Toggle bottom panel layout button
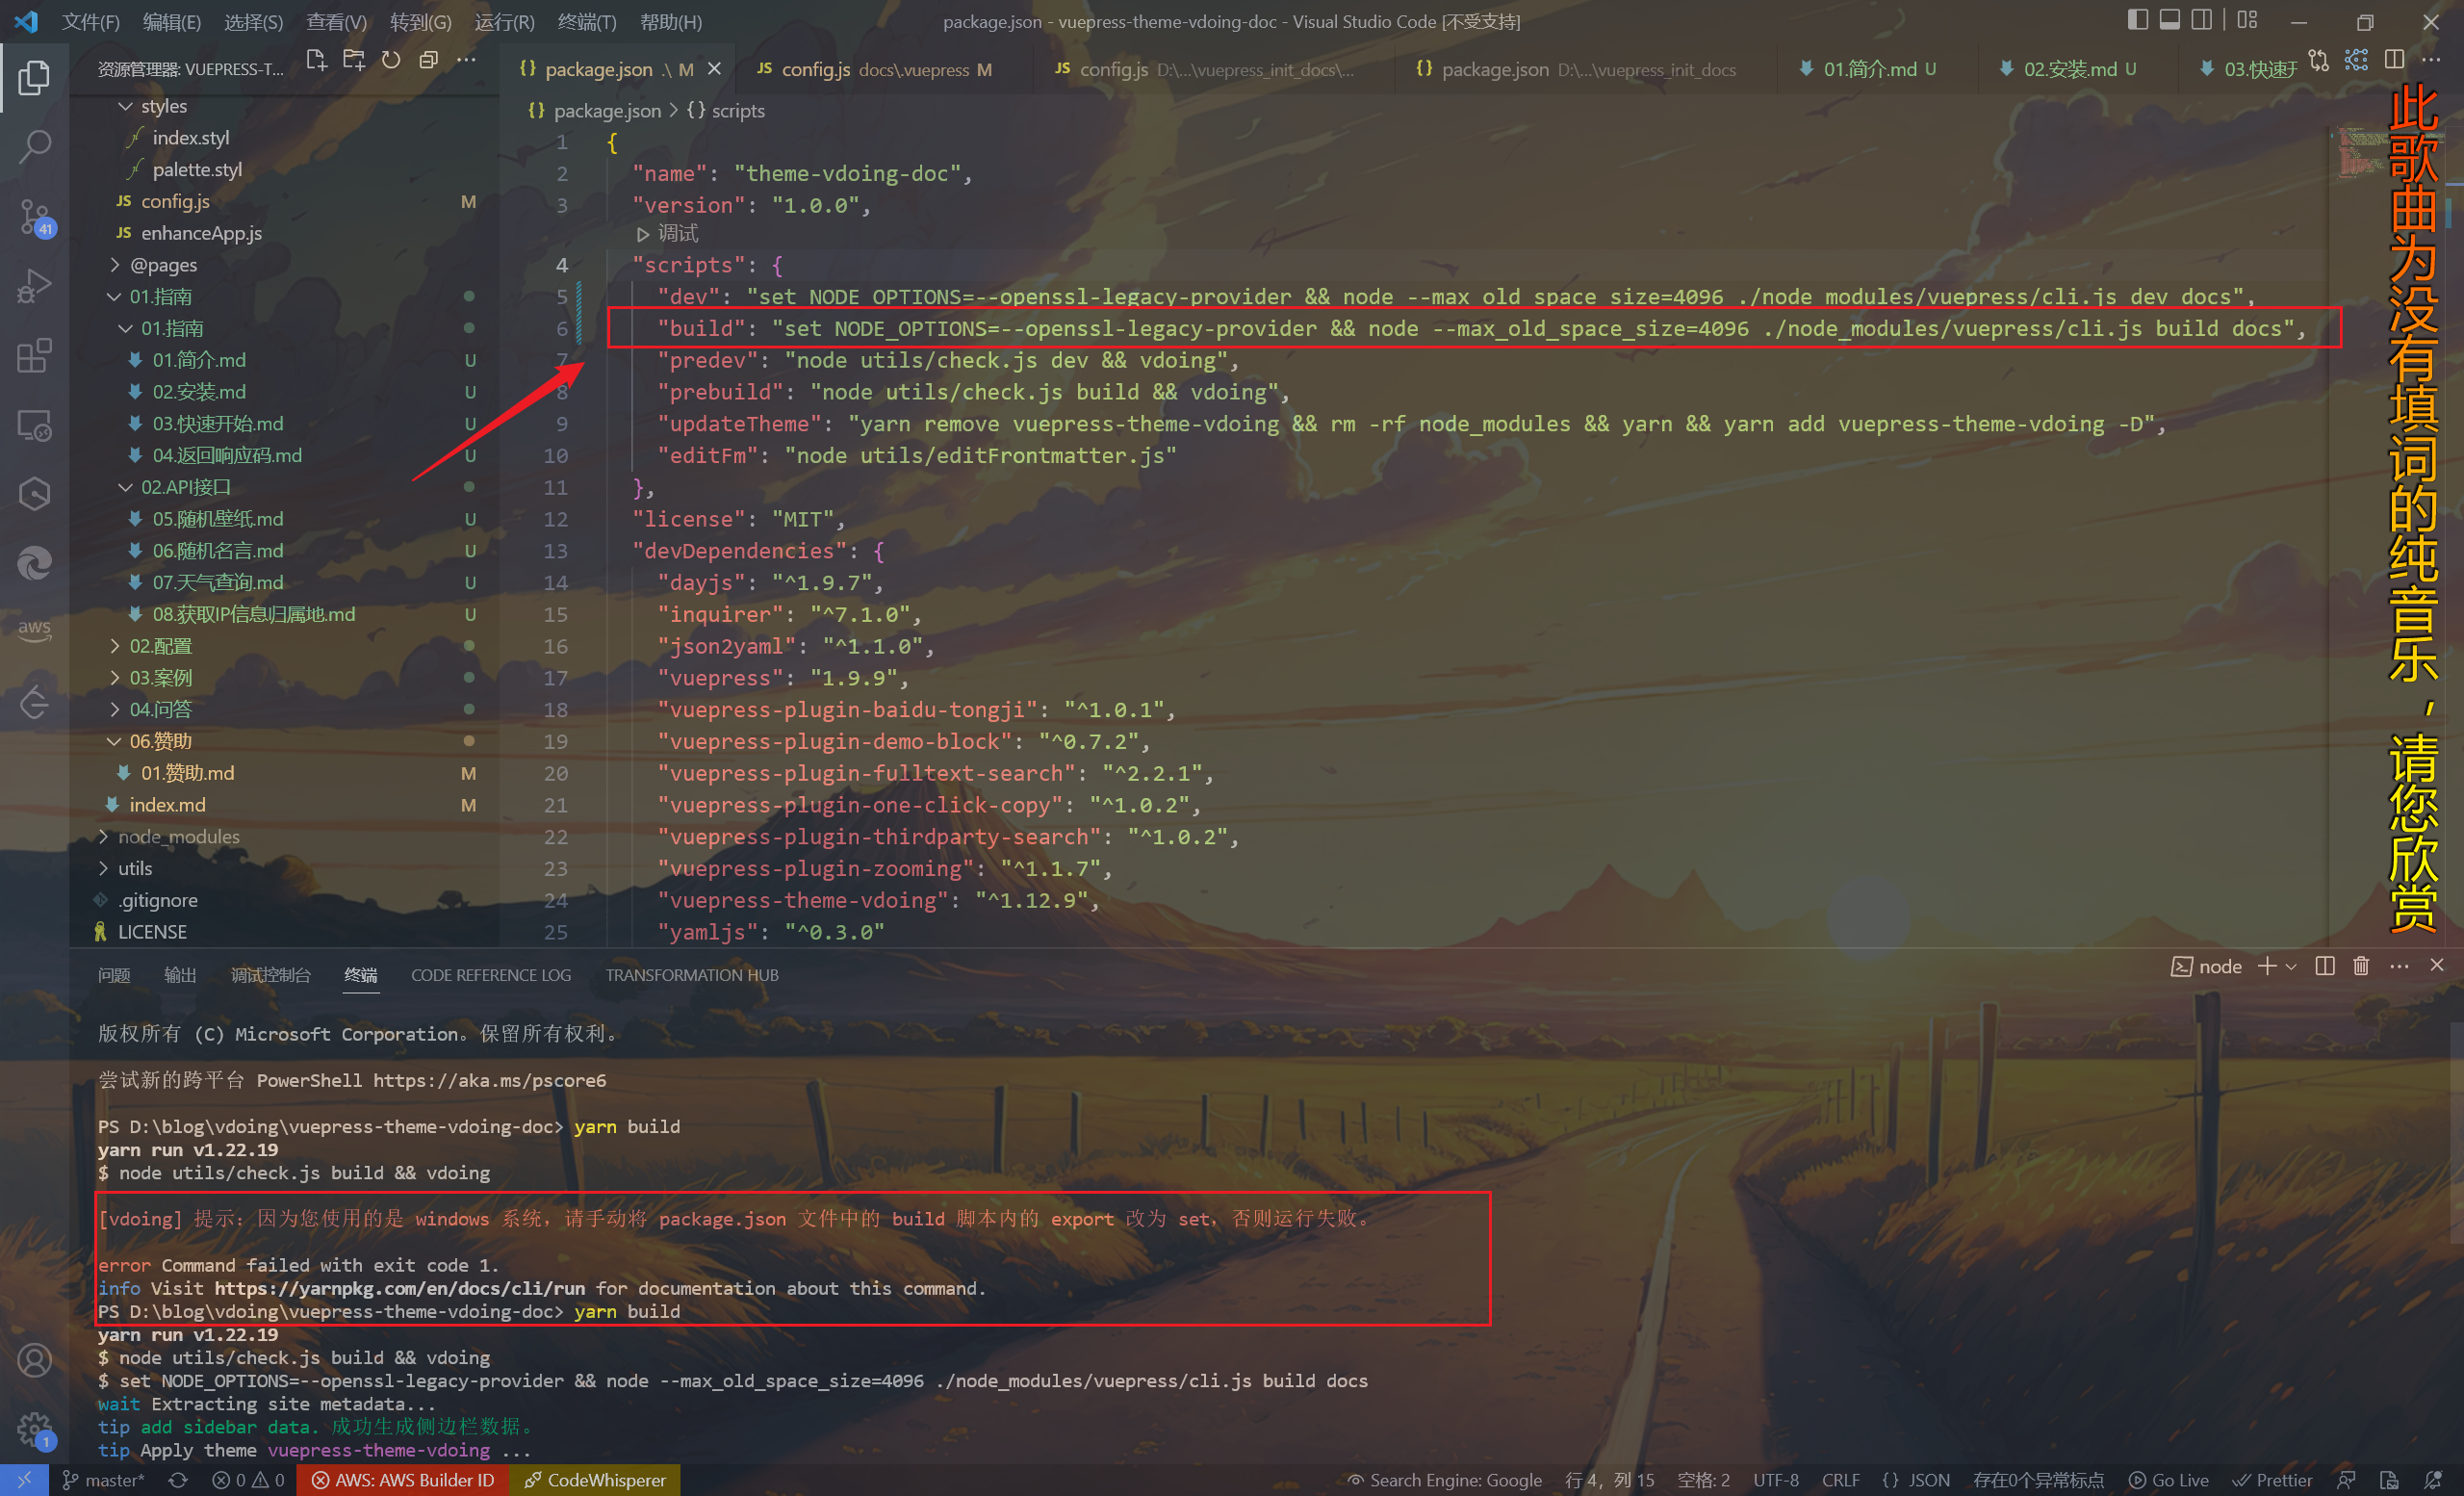Viewport: 2464px width, 1496px height. (2170, 20)
